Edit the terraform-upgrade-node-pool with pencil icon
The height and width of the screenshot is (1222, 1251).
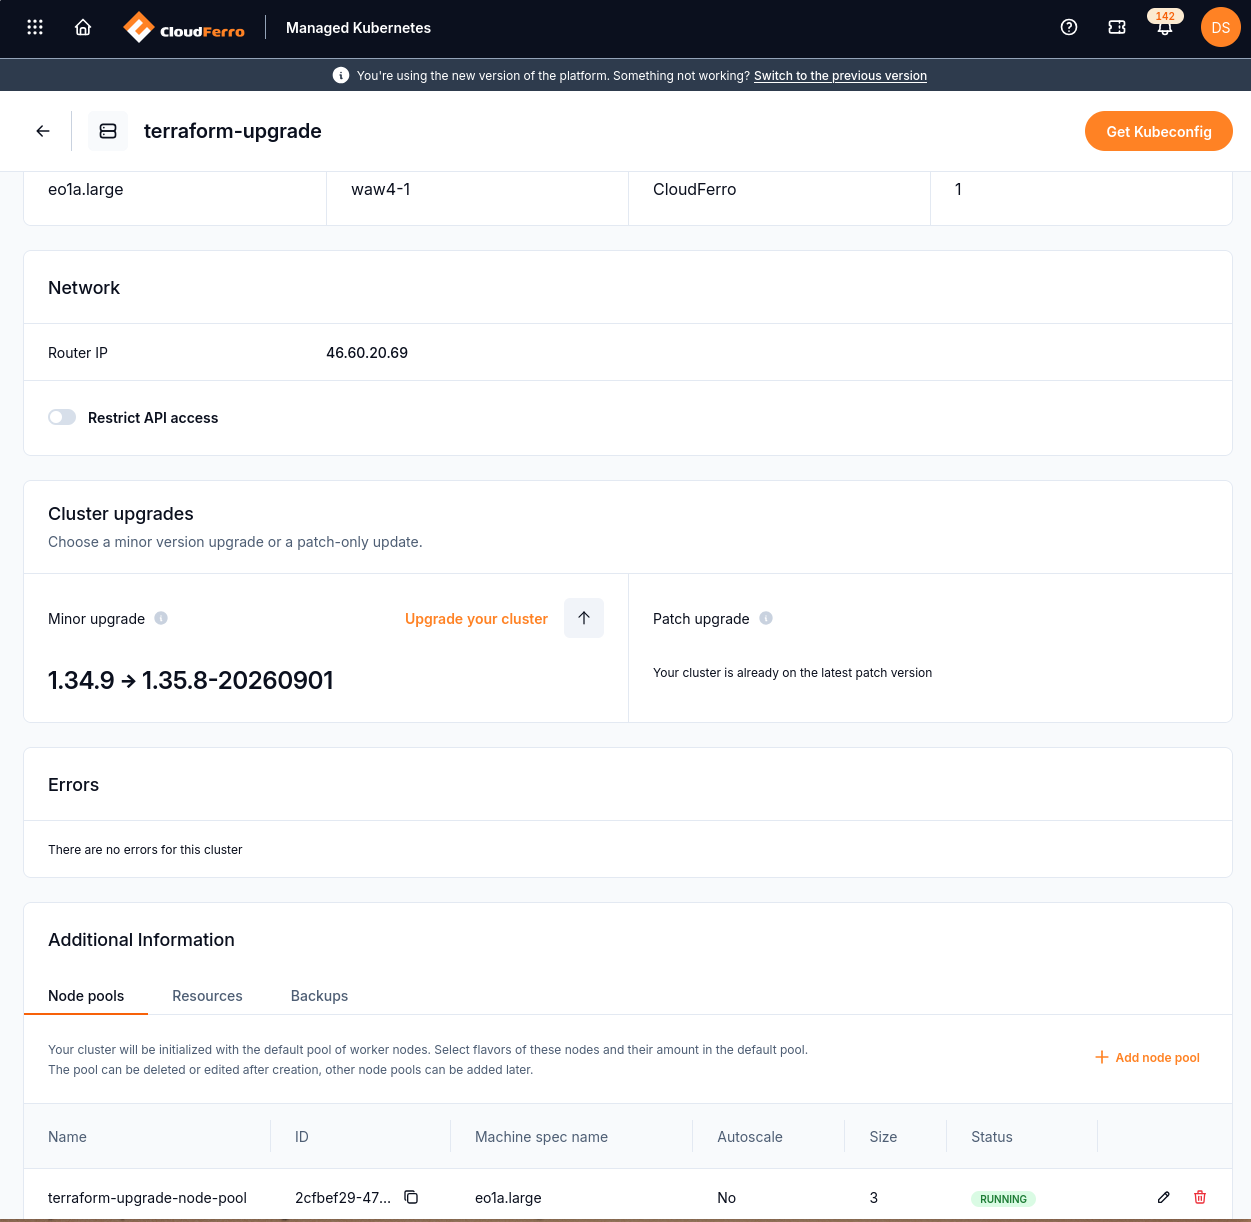pos(1164,1197)
